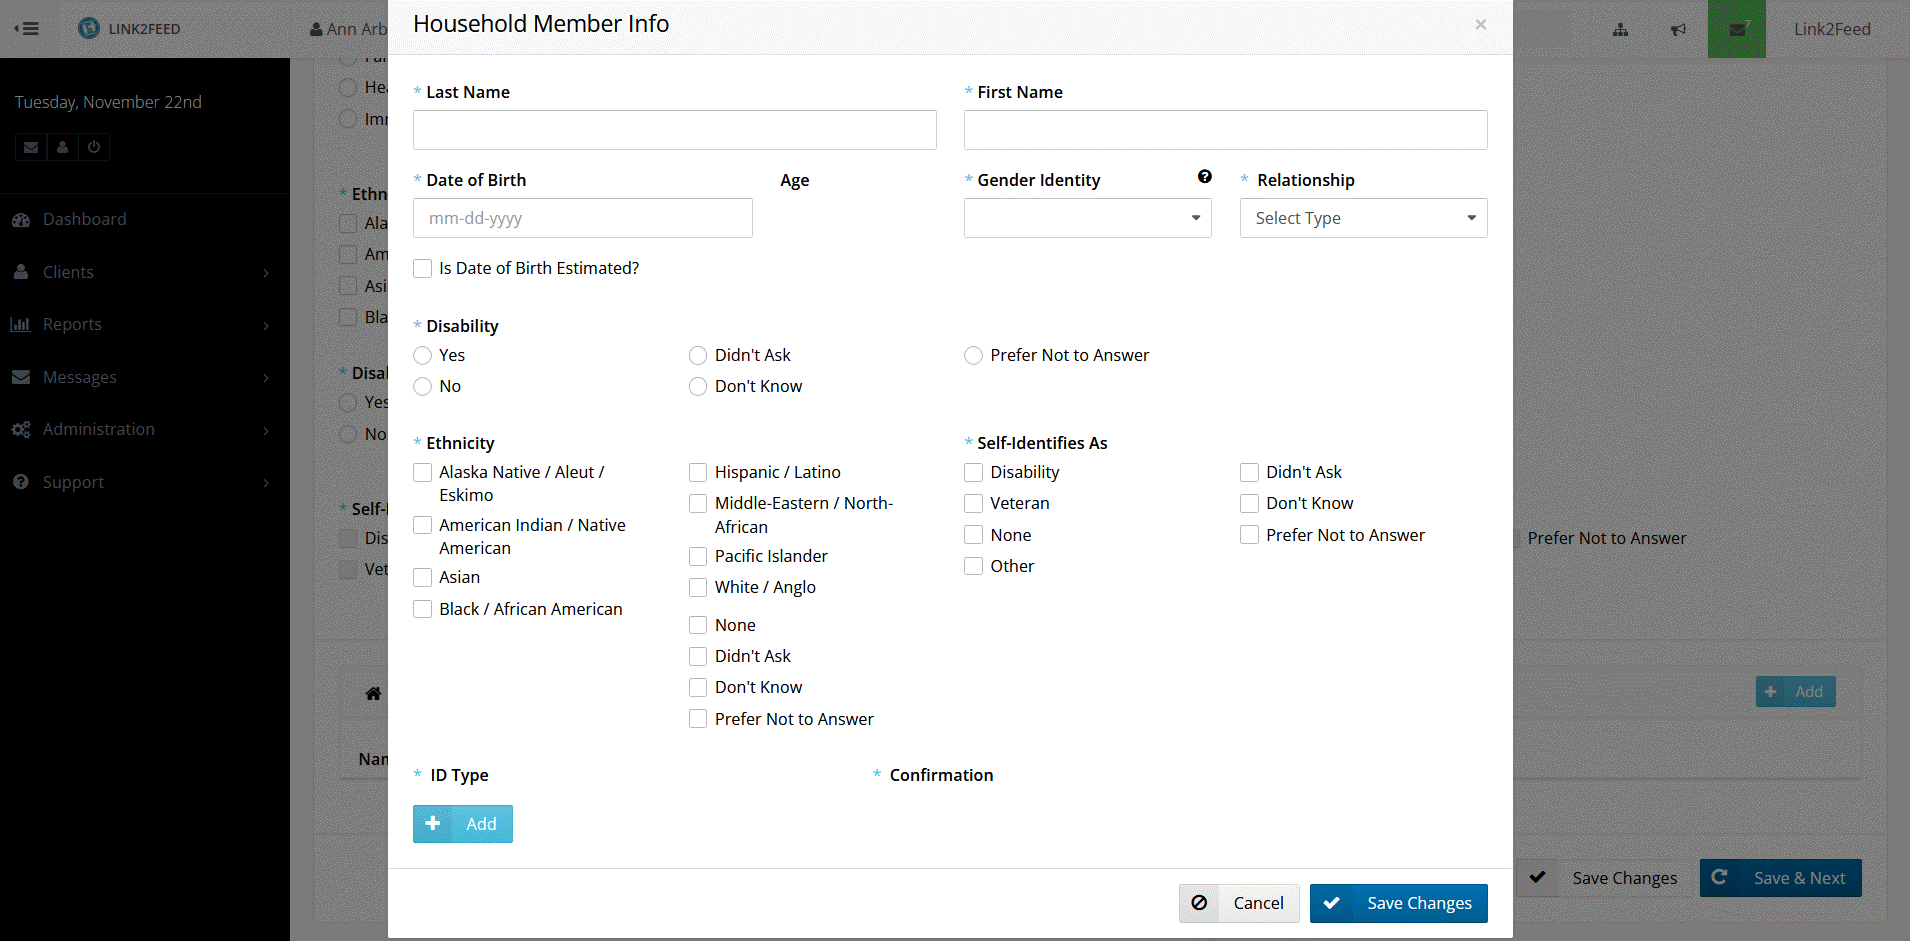The height and width of the screenshot is (941, 1910).
Task: Click the user icon below the date
Action: pyautogui.click(x=62, y=147)
